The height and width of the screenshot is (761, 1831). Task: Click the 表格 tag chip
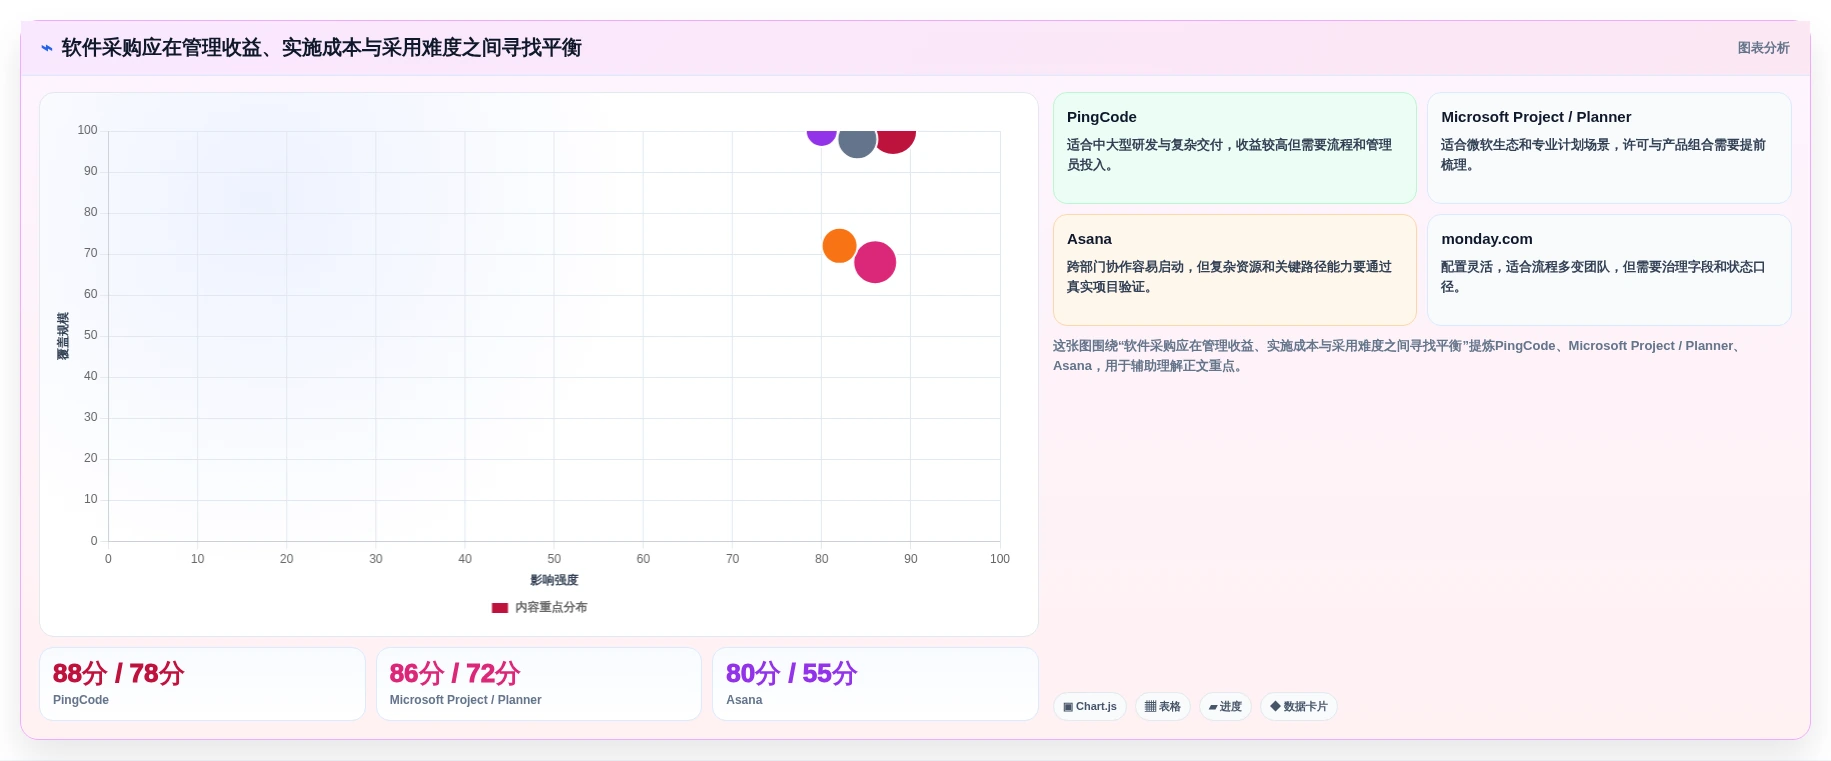1163,707
